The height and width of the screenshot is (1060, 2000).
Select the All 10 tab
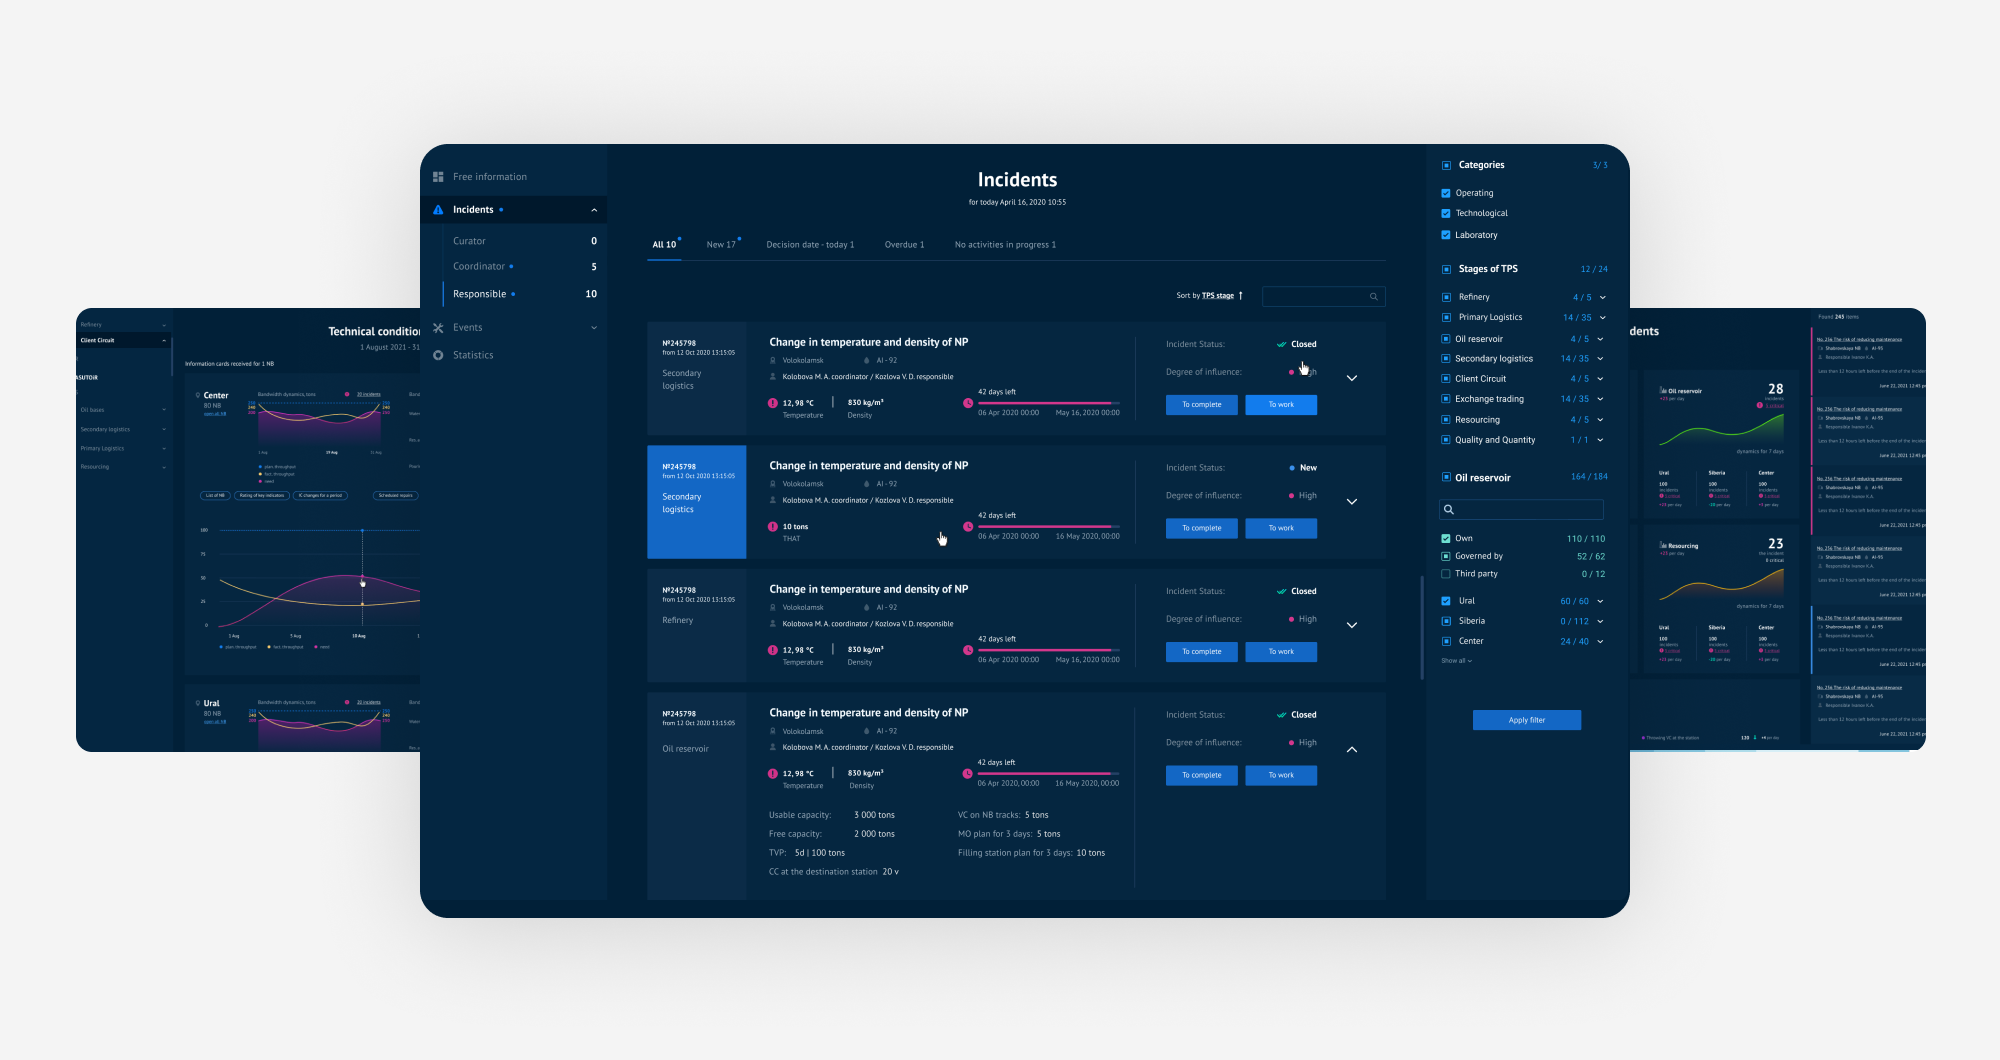[x=664, y=245]
